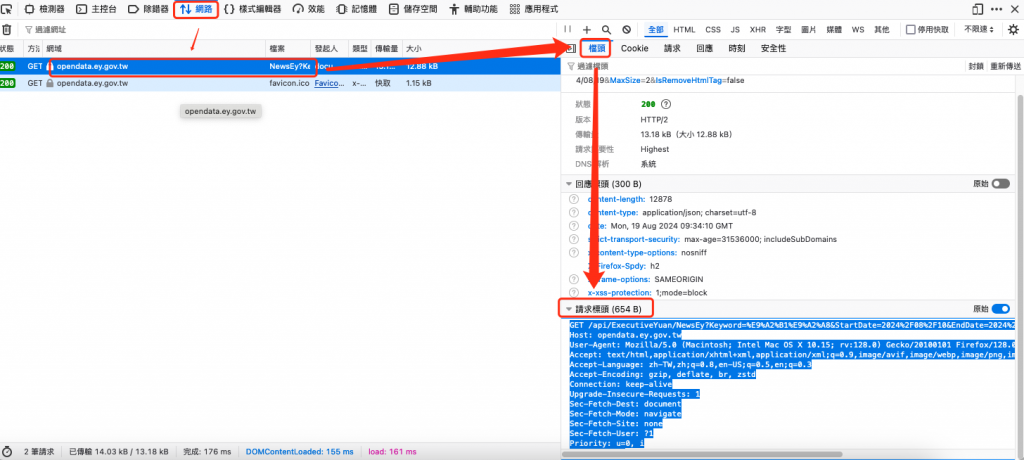The image size is (1024, 460).
Task: Click help icon for strict-transport-security header
Action: click(574, 239)
